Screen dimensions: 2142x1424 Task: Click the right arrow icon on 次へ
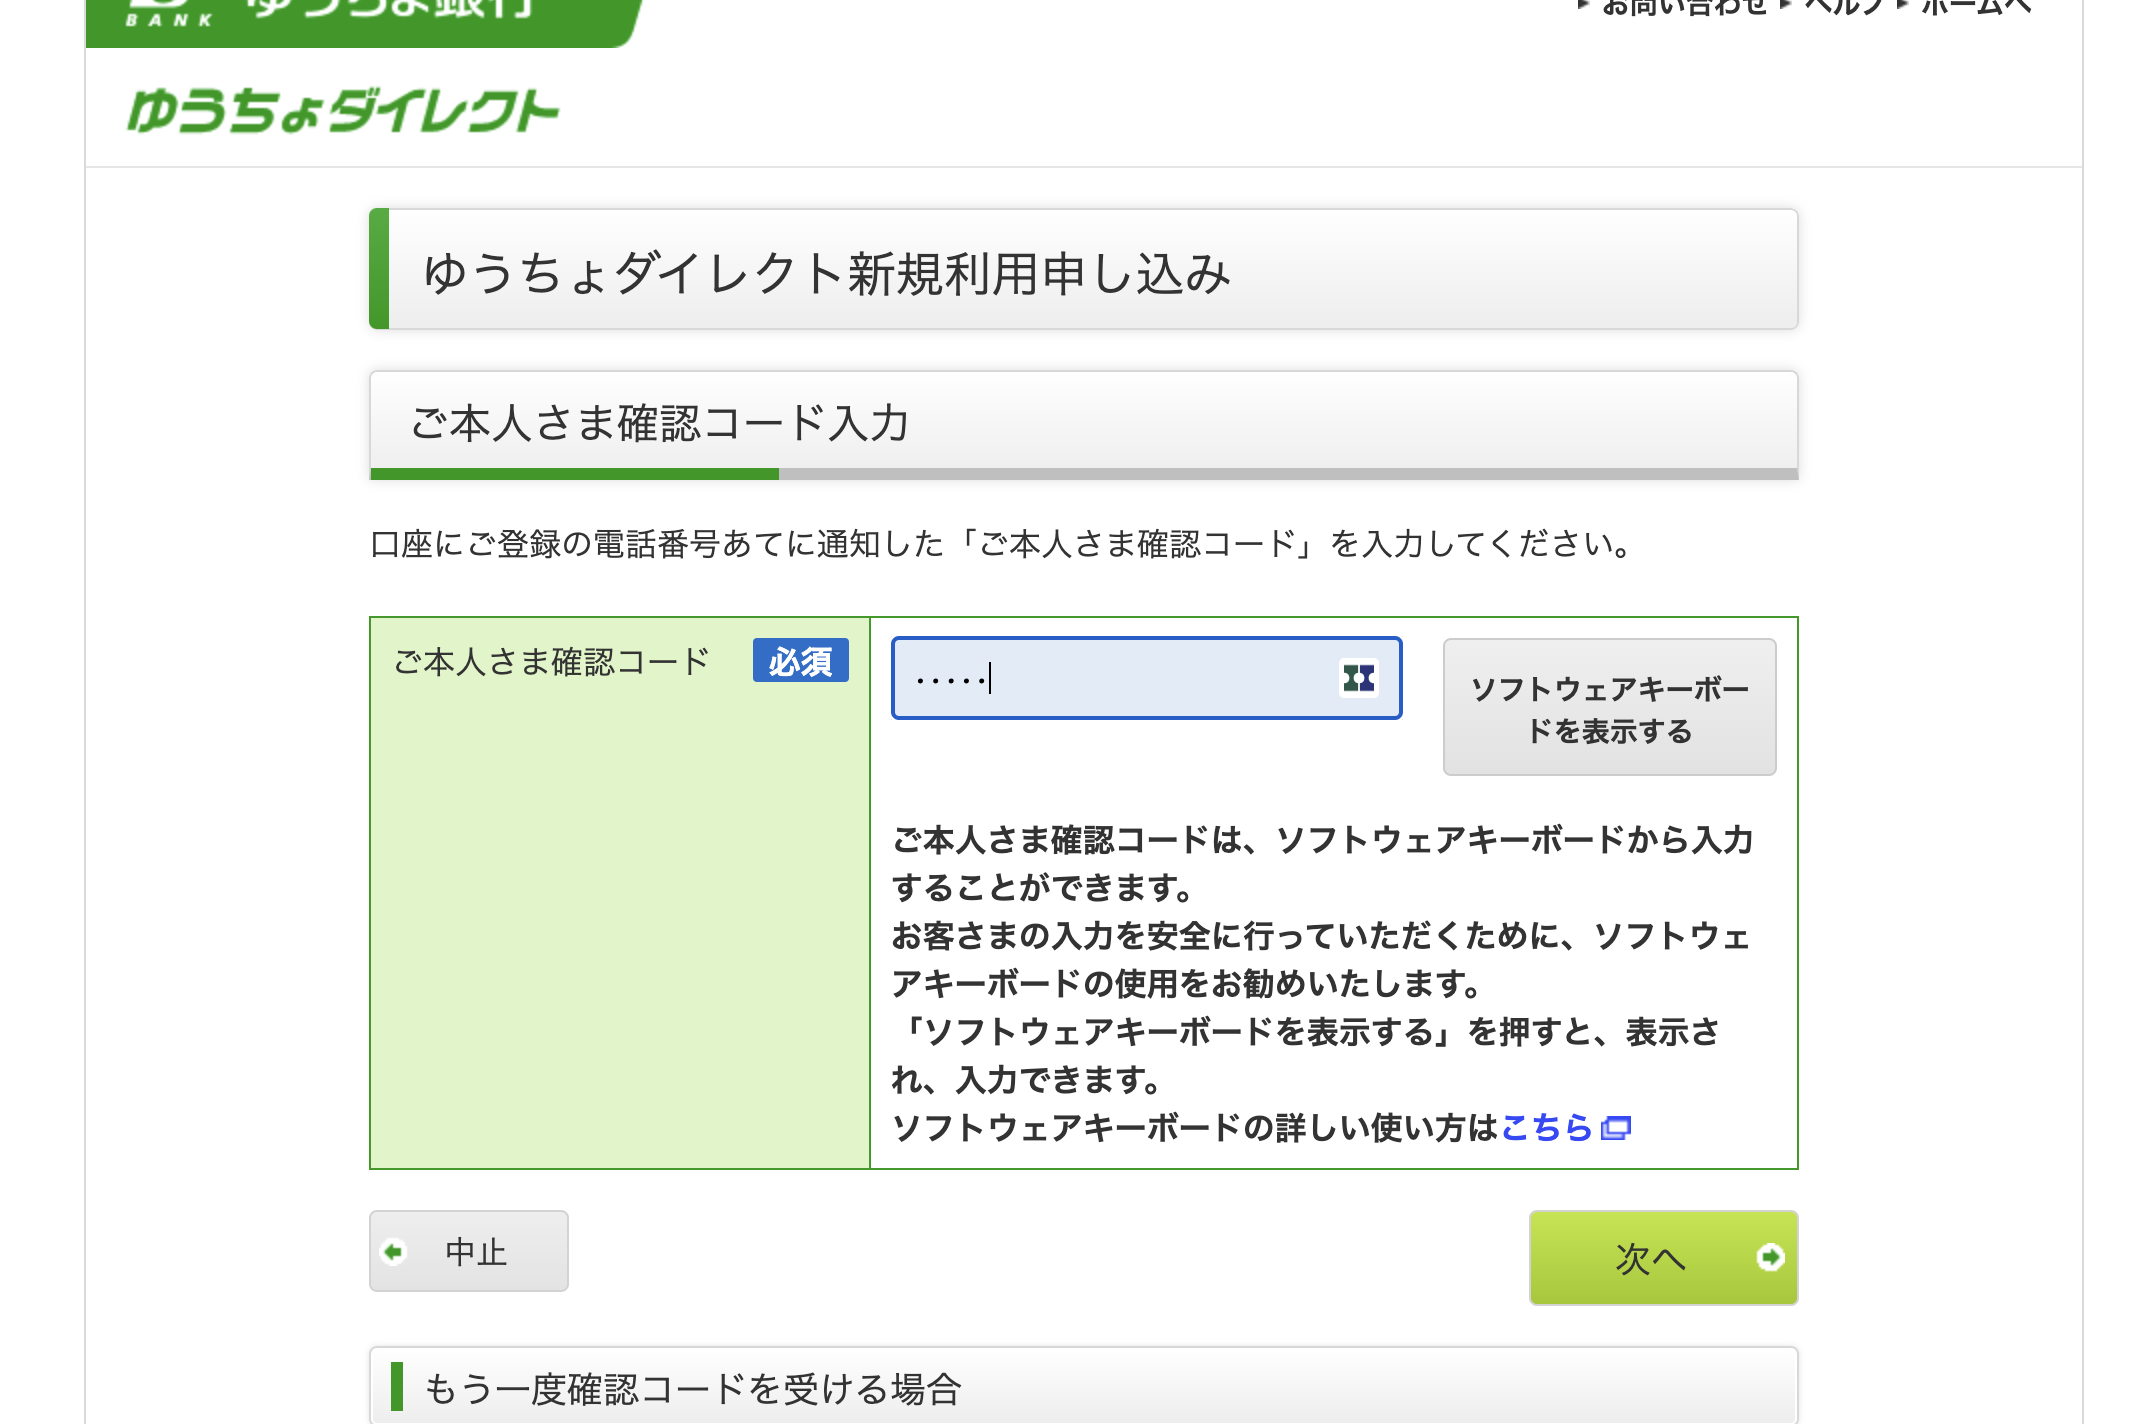click(1769, 1257)
